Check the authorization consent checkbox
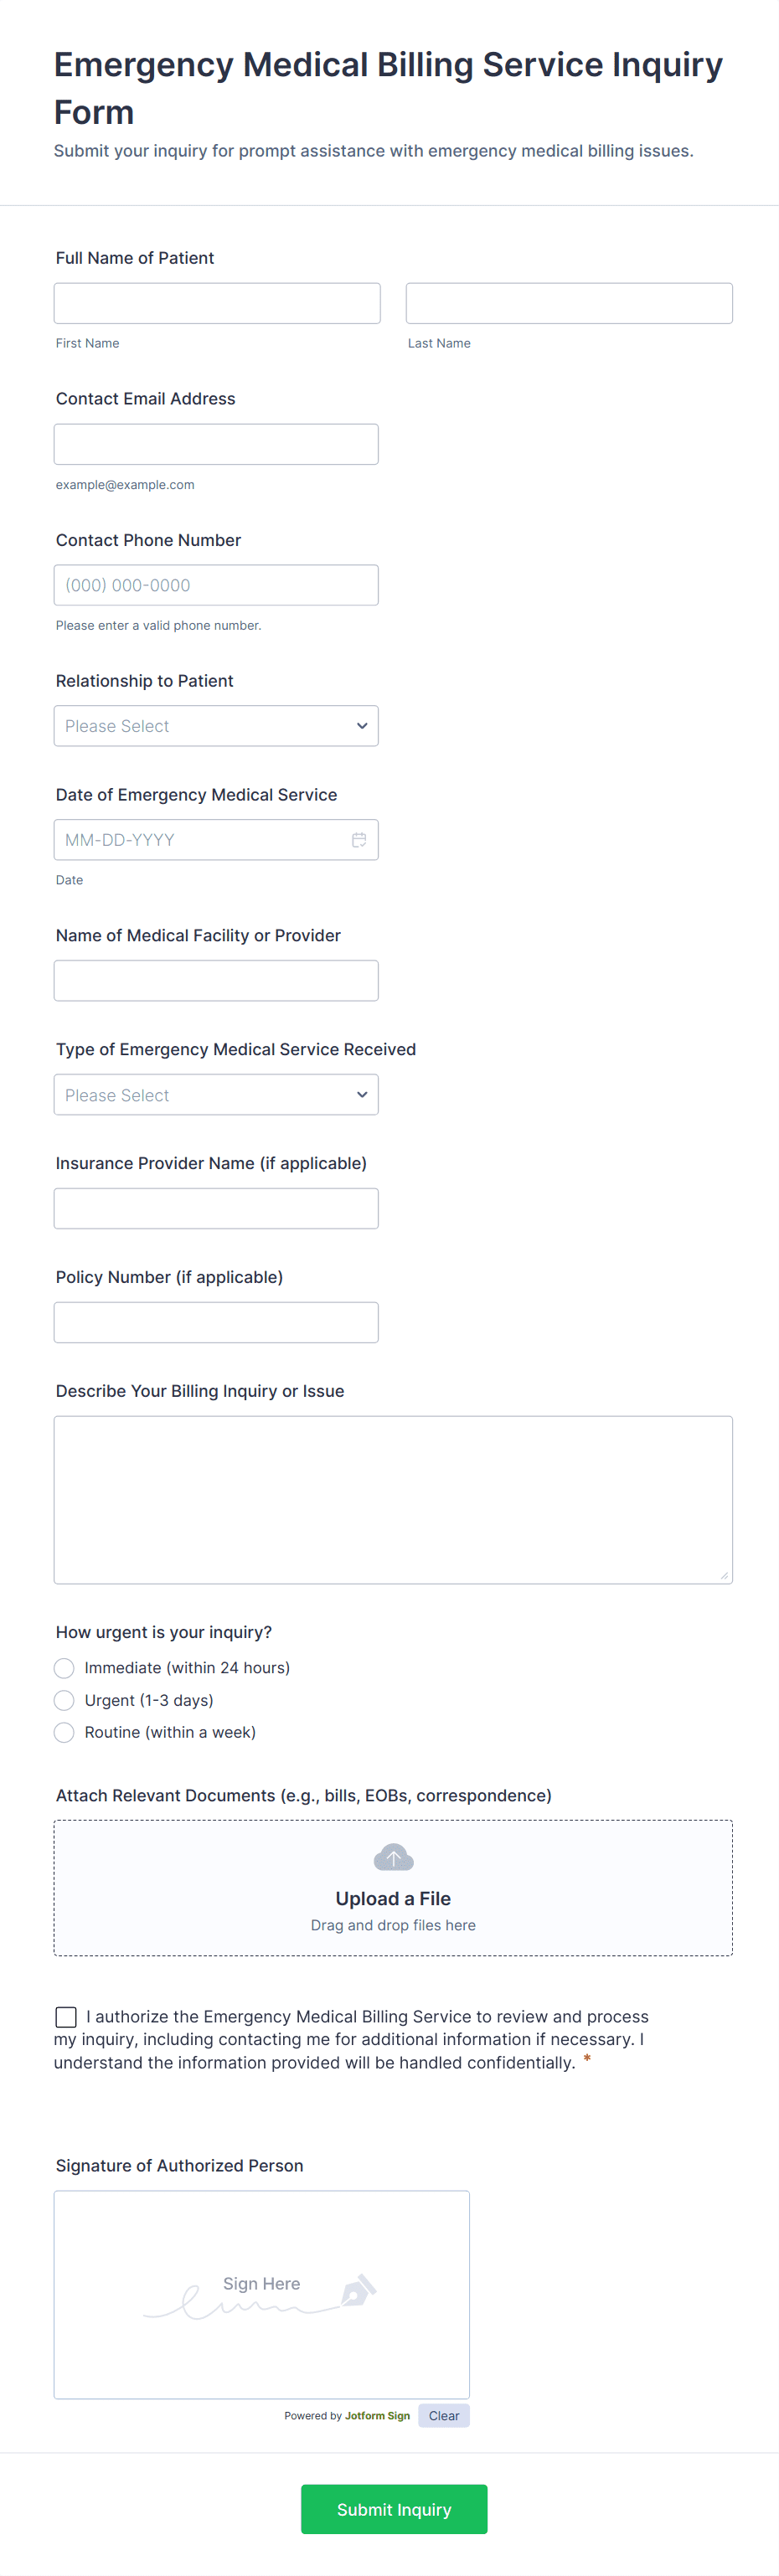779x2576 pixels. (66, 2016)
